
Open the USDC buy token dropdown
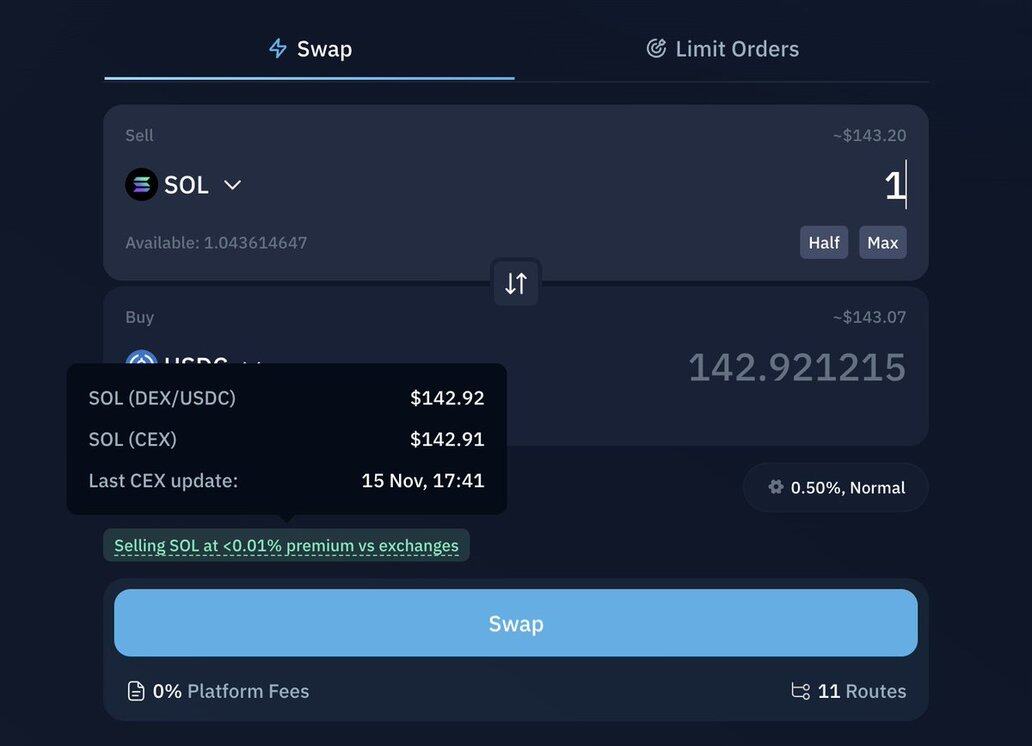(x=252, y=362)
